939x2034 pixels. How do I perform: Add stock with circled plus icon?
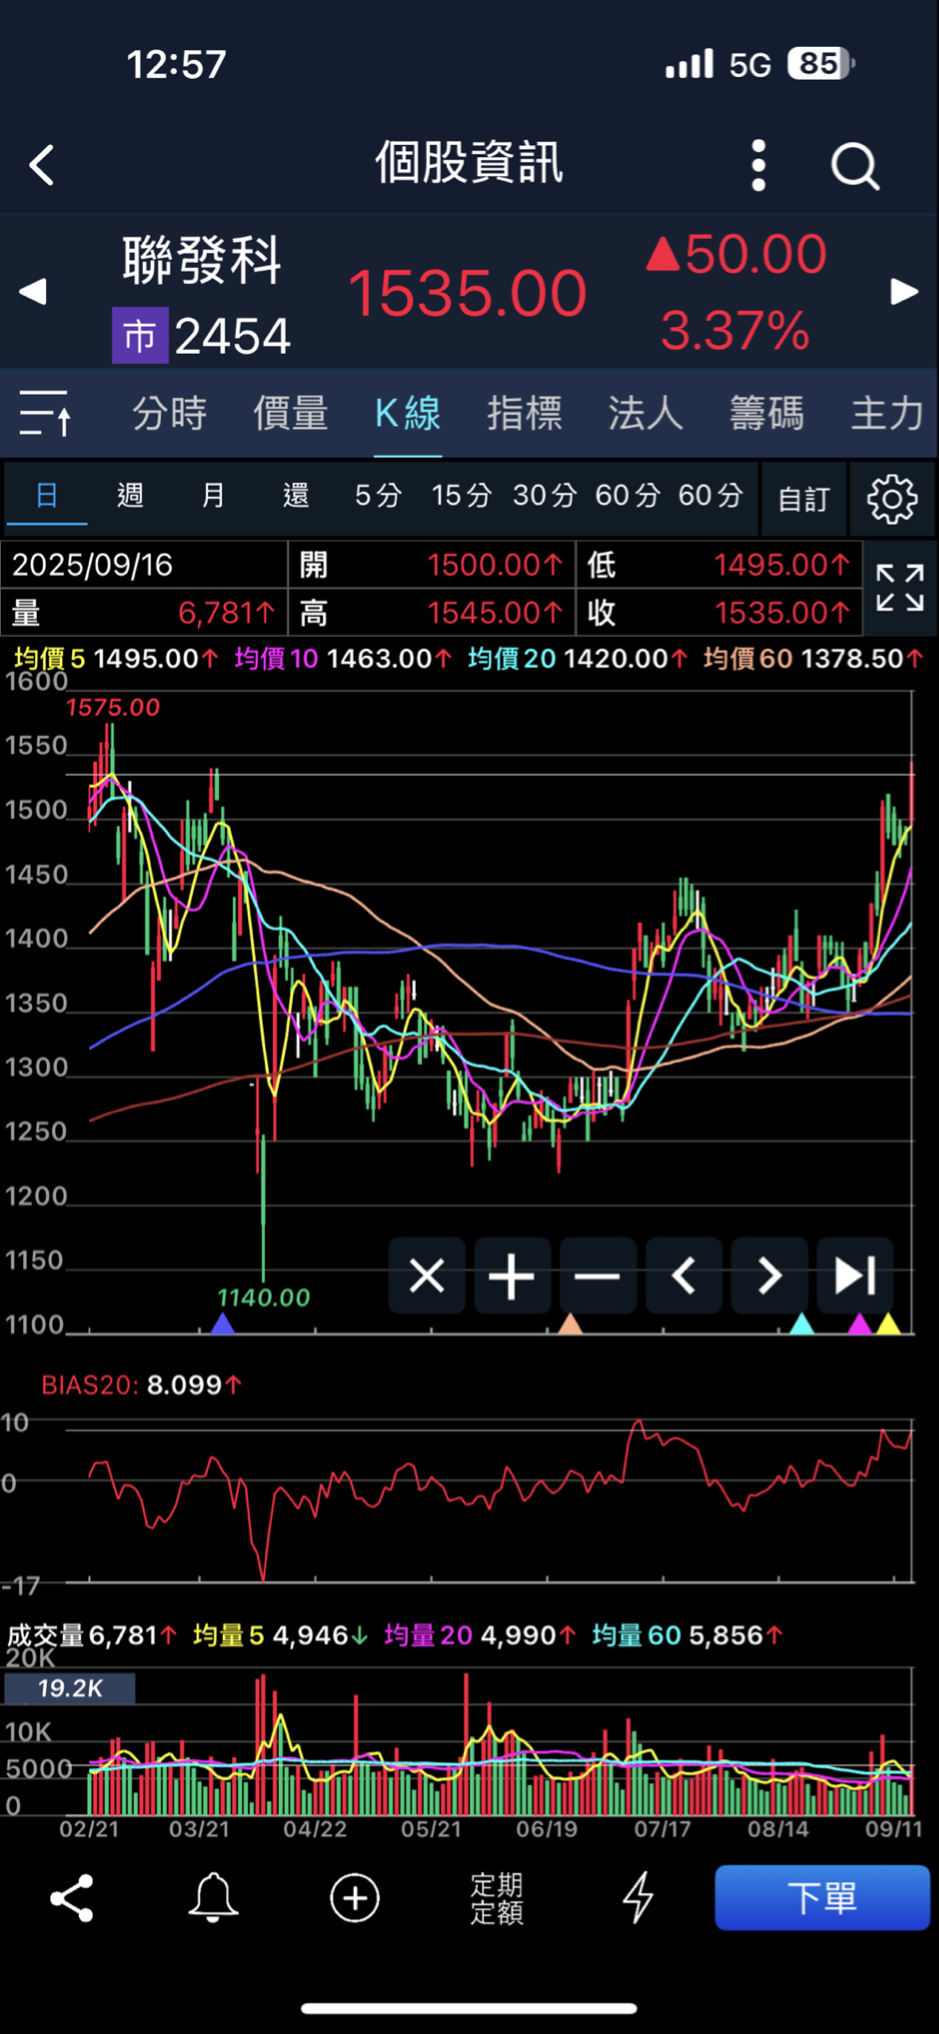click(355, 1897)
